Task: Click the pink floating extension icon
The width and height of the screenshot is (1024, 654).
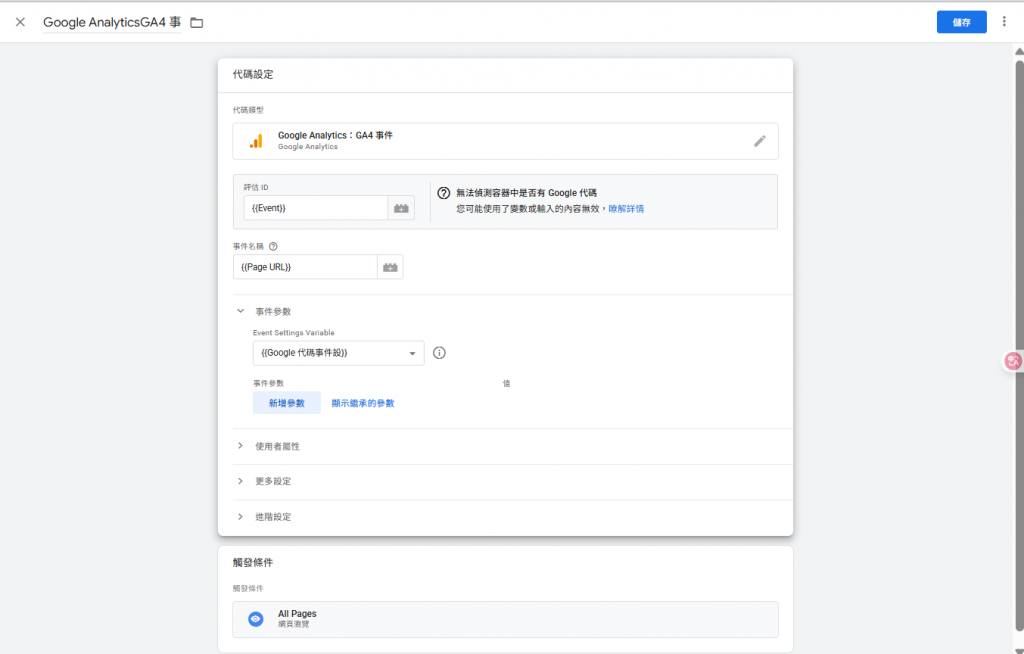Action: pyautogui.click(x=1013, y=361)
